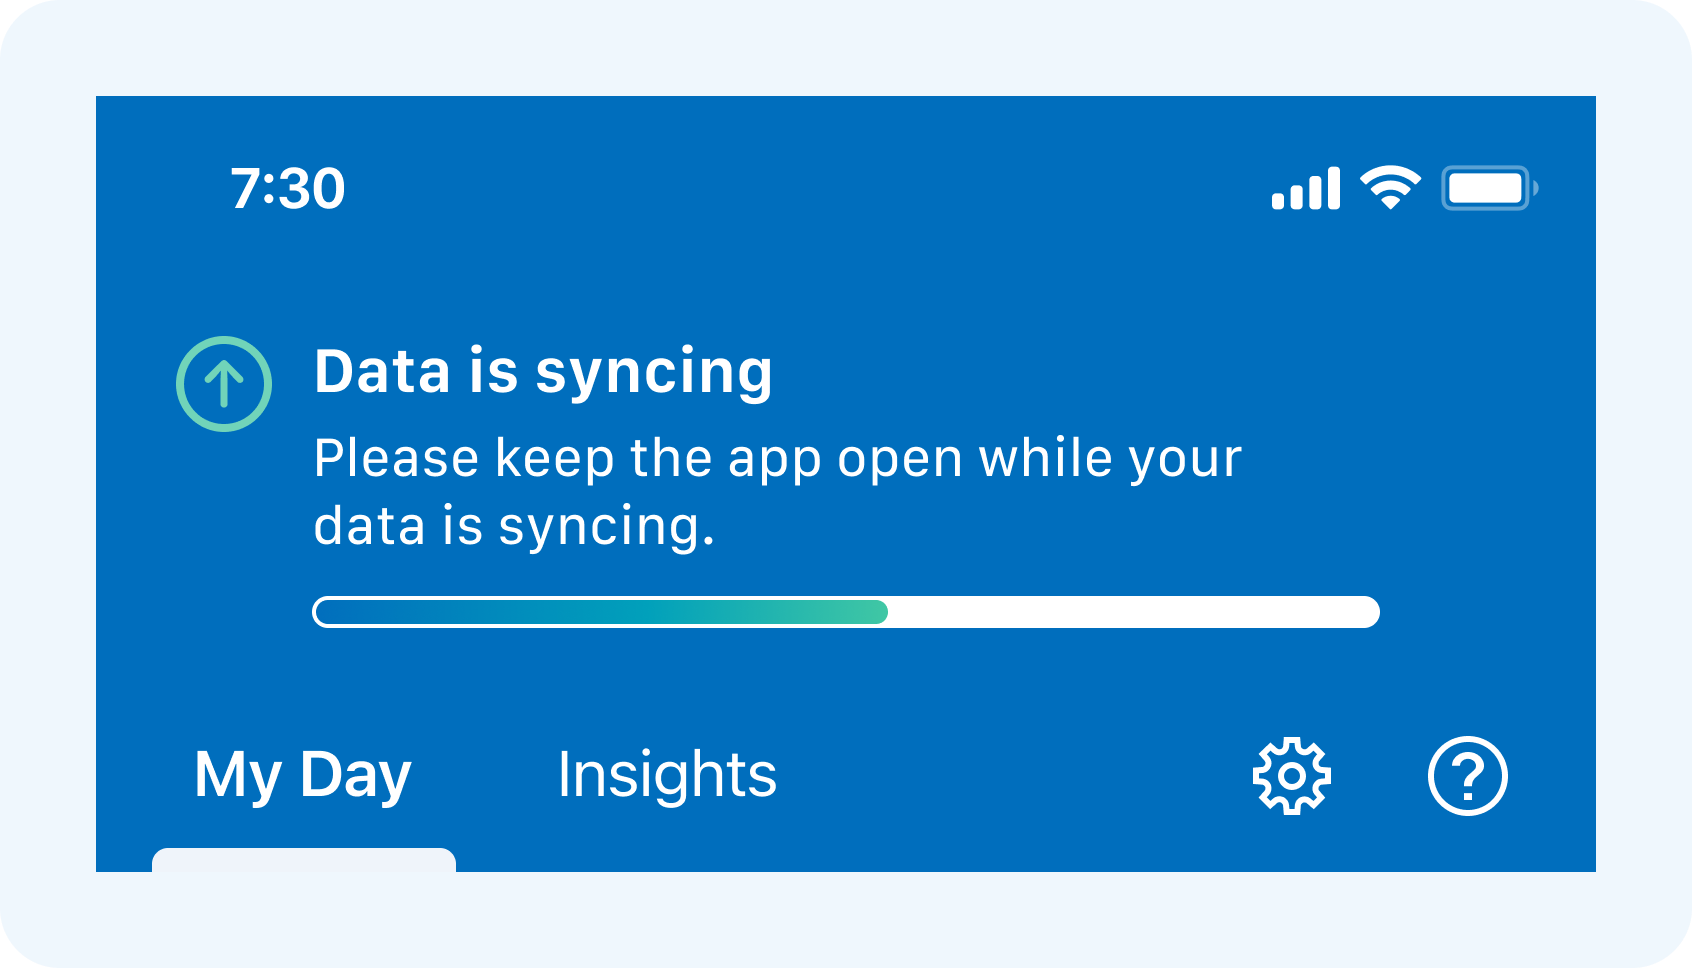This screenshot has height=968, width=1692.
Task: Tap the 7:30 clock in status bar
Action: (288, 188)
